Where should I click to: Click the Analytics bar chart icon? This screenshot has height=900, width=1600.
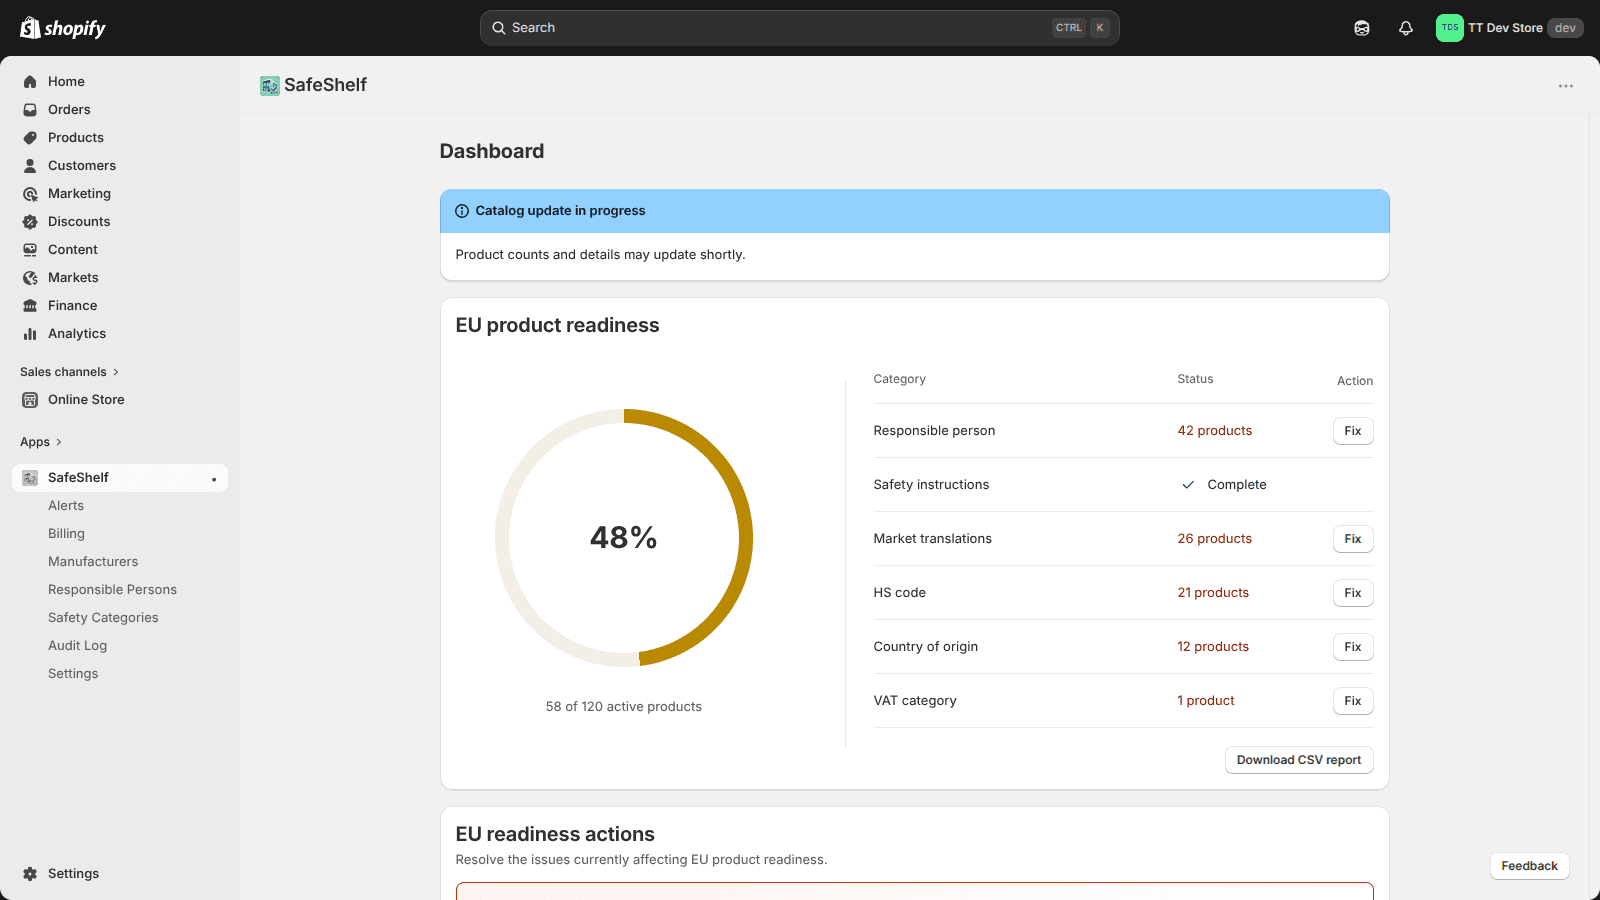click(30, 334)
